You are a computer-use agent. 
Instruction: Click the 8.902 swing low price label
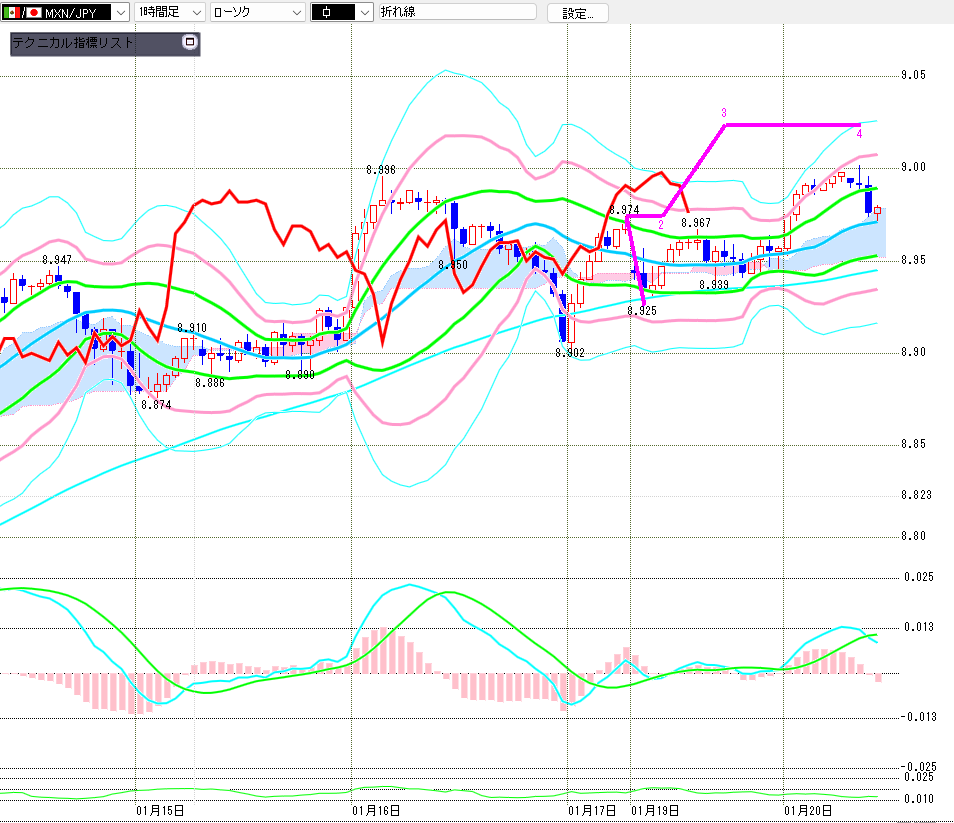(570, 353)
